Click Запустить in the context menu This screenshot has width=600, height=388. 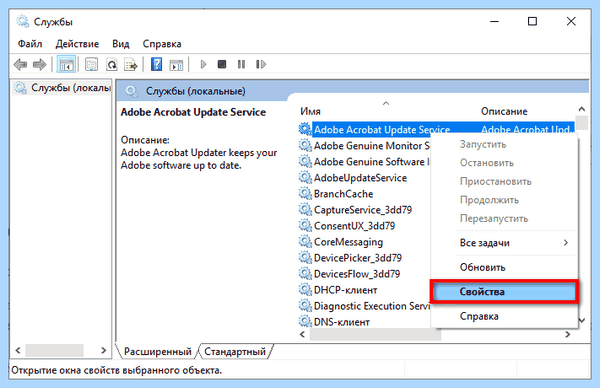click(x=504, y=145)
